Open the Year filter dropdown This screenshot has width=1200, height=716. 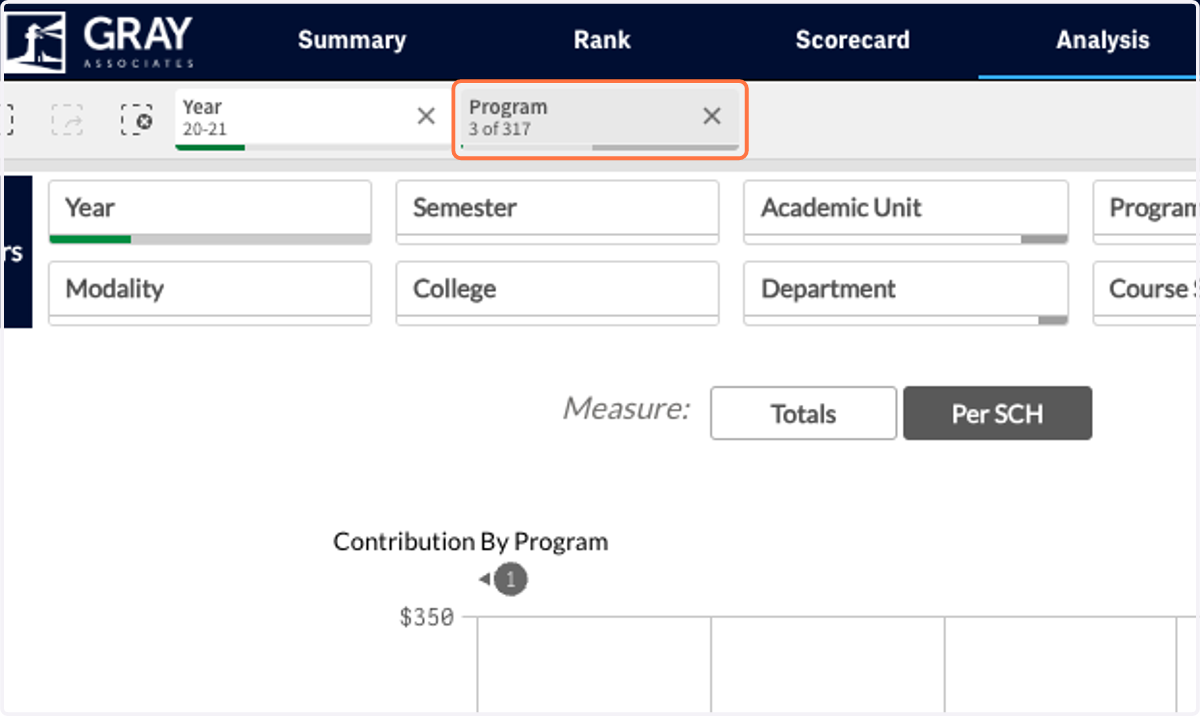click(210, 212)
